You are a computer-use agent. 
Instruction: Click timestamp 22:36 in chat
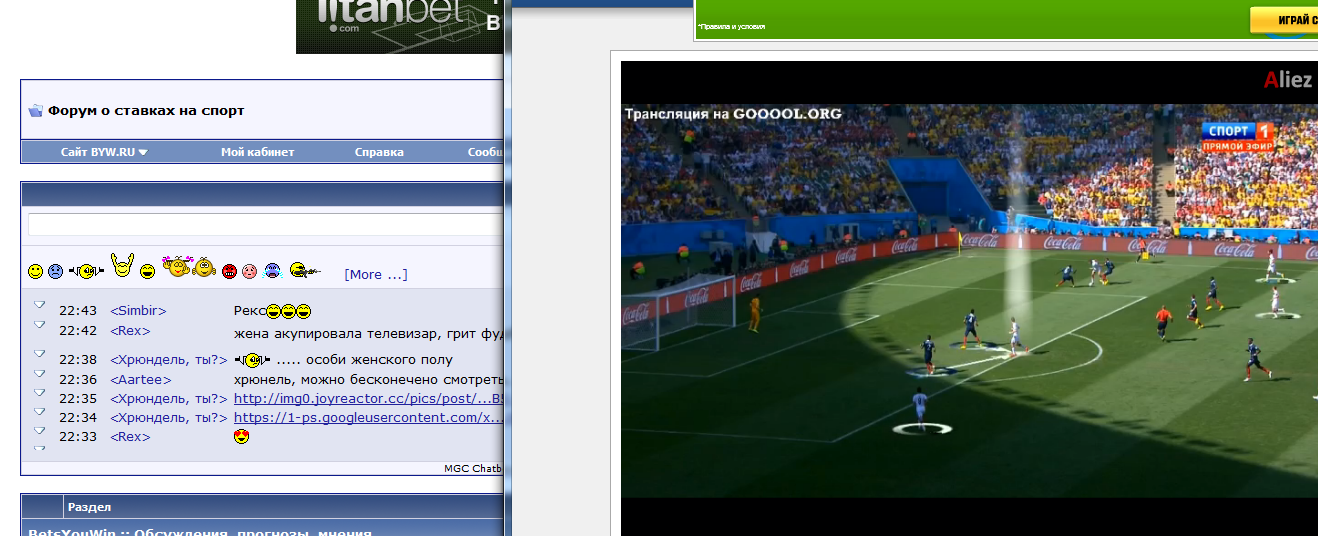(78, 380)
